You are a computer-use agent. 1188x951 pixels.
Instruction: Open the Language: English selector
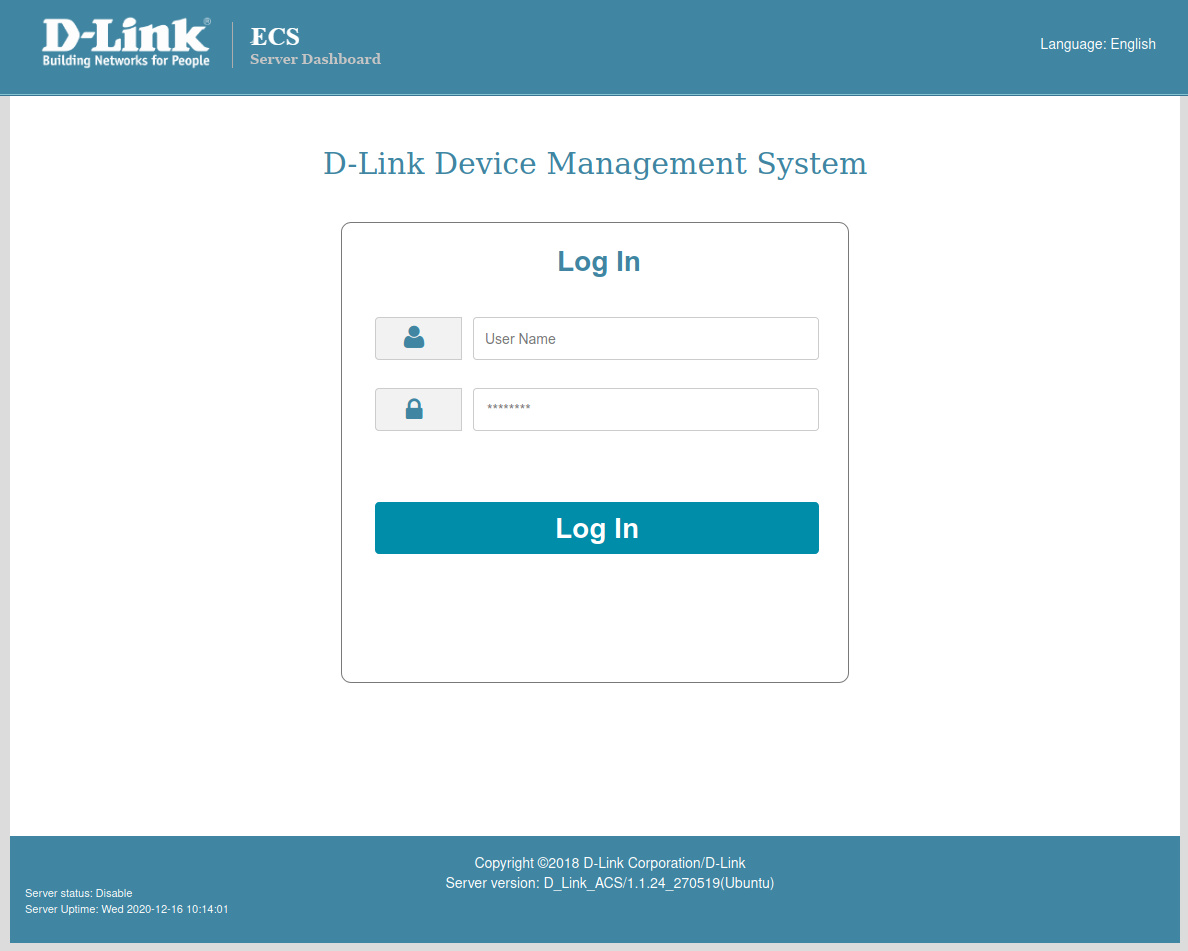click(1097, 44)
